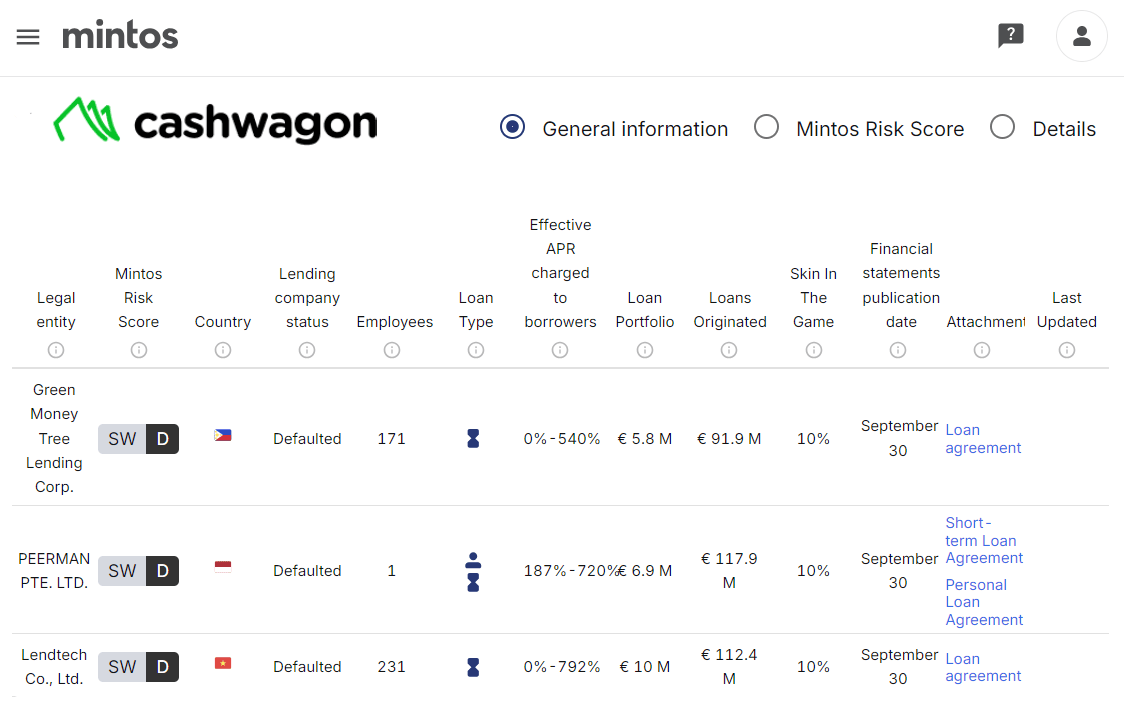Click Philippines flag in Green Money Tree row

coord(223,435)
